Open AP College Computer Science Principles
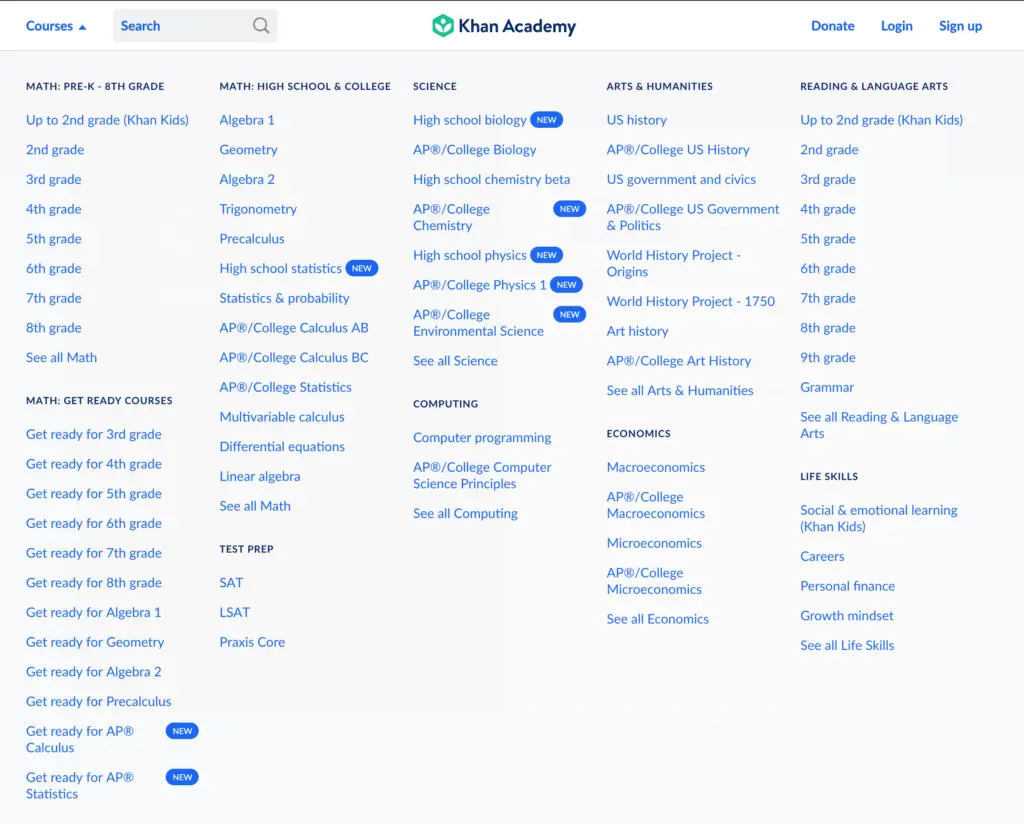Screen dimensions: 1024x824 482,475
